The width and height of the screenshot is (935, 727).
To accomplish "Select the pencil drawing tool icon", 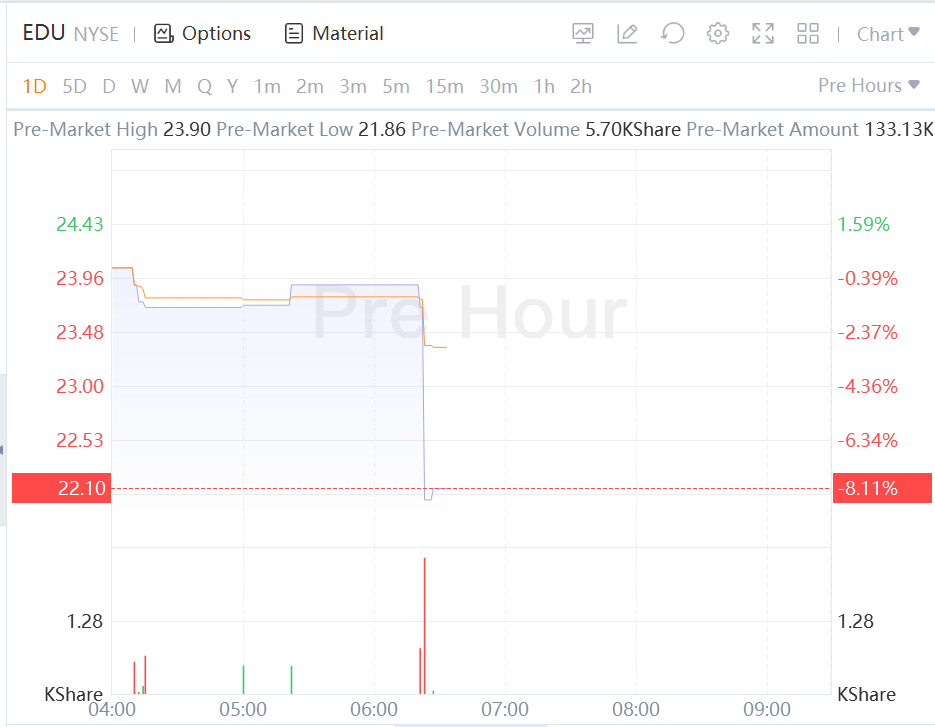I will [627, 33].
